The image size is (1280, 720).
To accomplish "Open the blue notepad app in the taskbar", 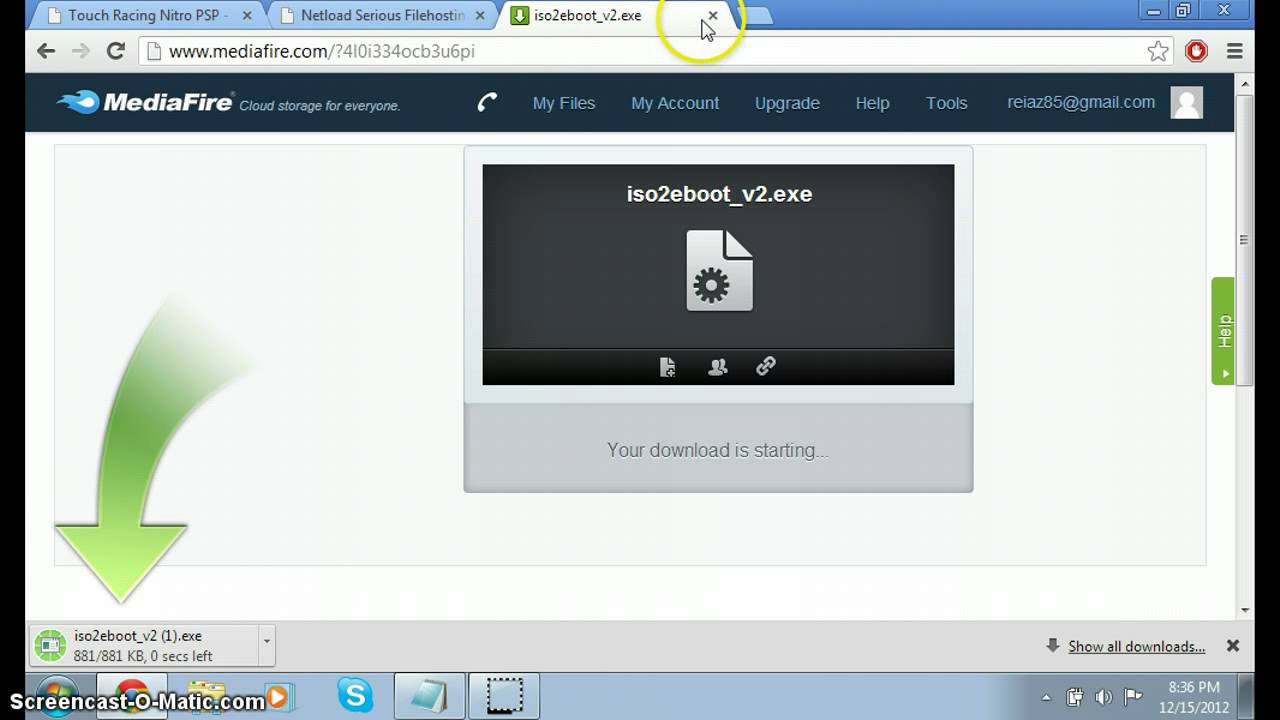I will [430, 694].
